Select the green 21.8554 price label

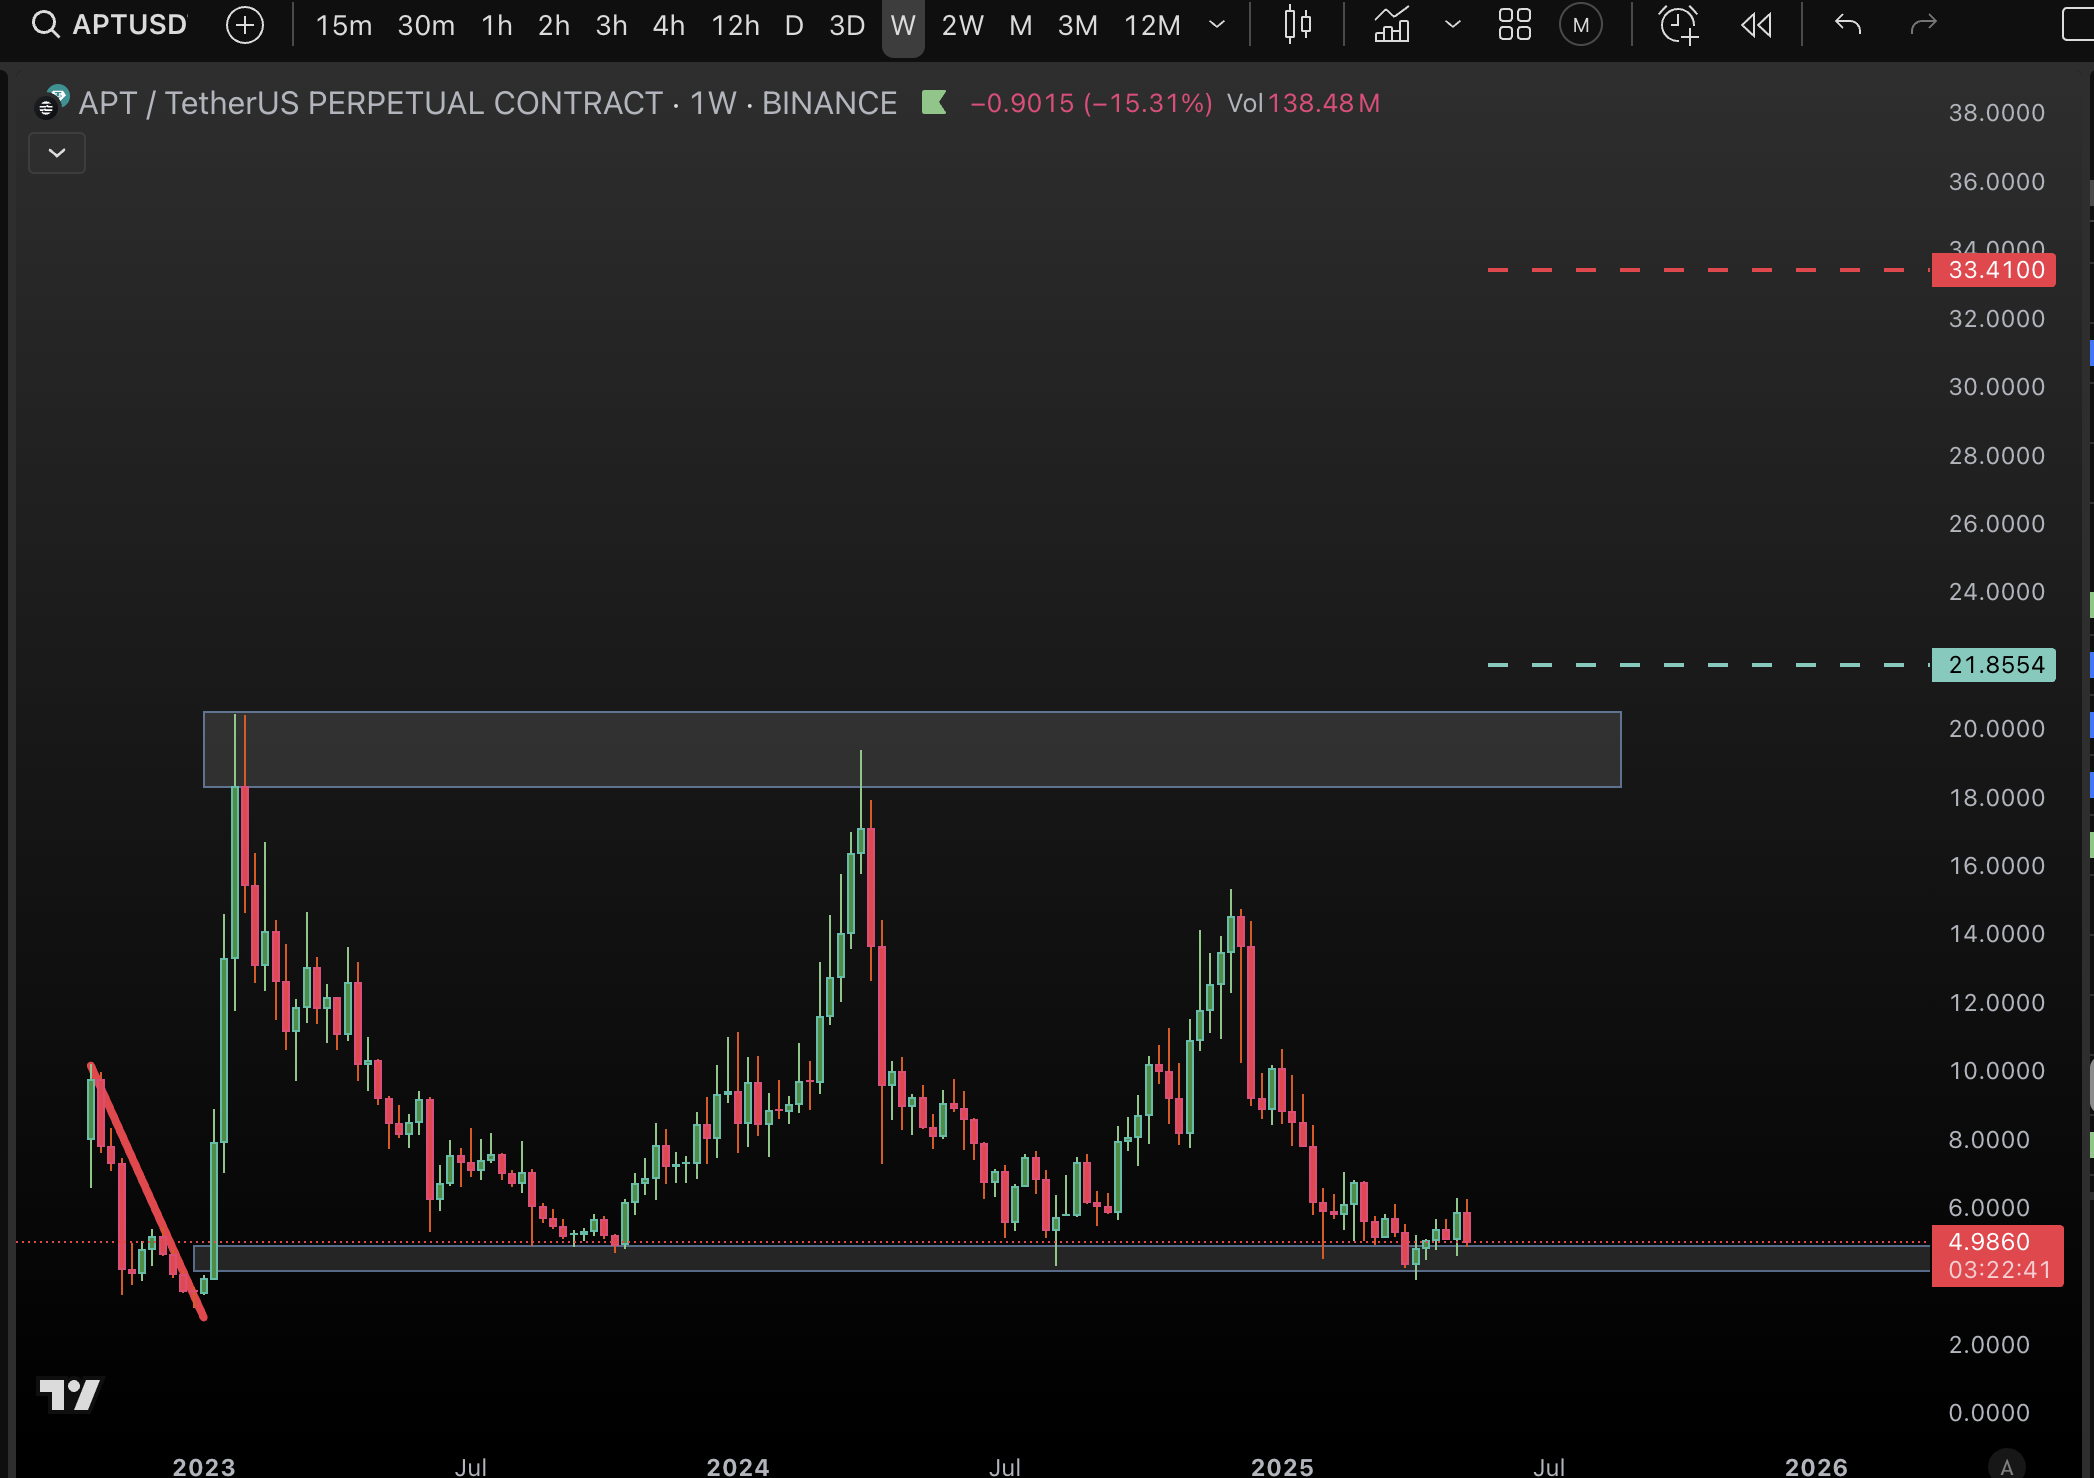(x=1993, y=665)
